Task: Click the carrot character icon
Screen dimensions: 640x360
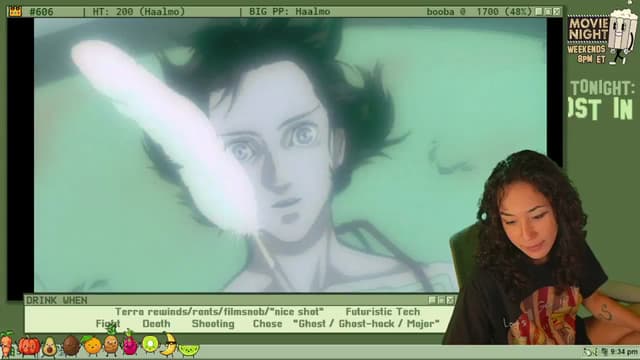Action: click(6, 344)
